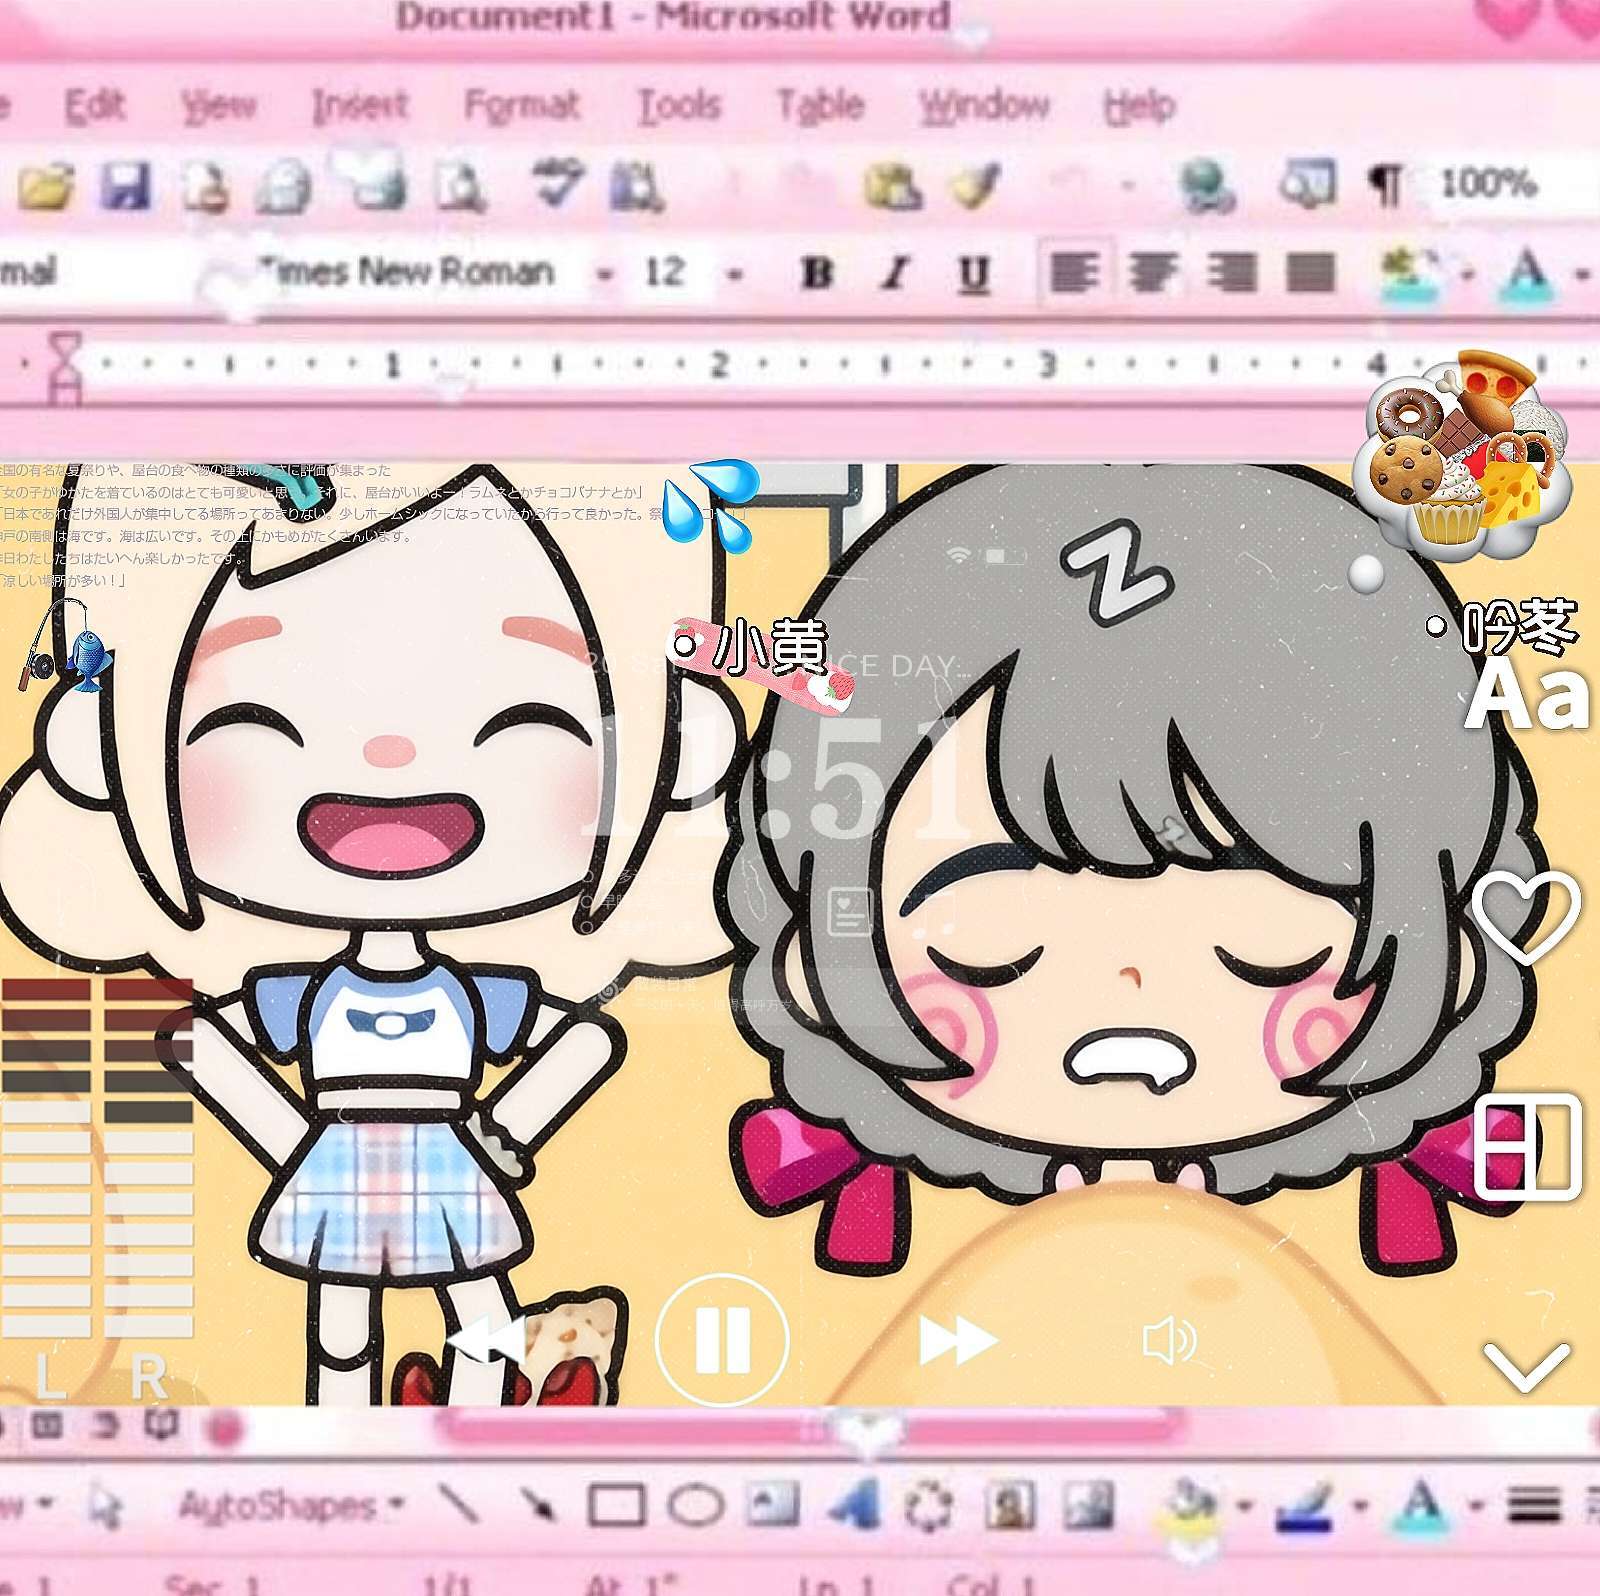This screenshot has width=1600, height=1596.
Task: Click the layout grid icon
Action: (x=1528, y=1146)
